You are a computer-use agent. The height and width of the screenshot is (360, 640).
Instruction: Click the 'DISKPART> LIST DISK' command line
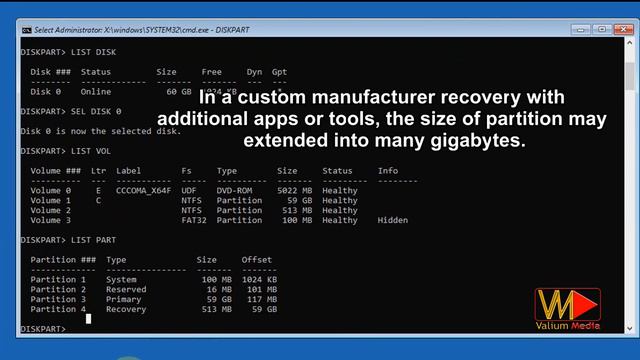(68, 52)
